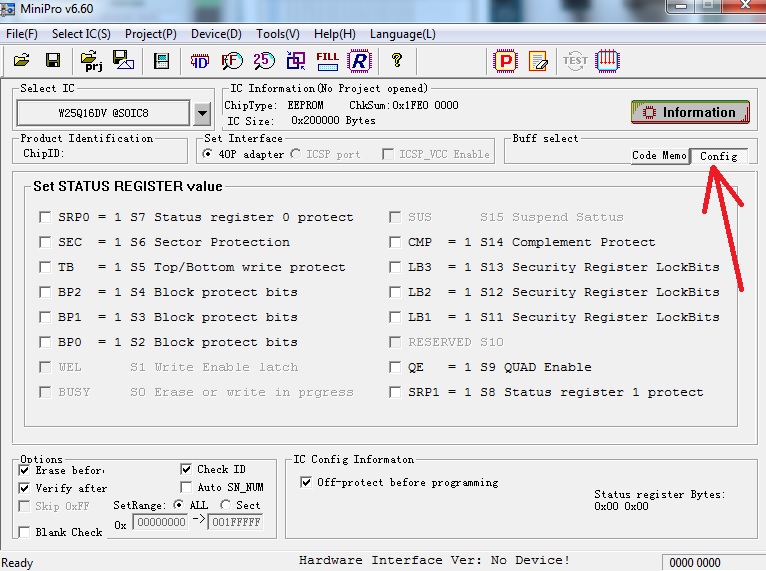Uncheck the Check ID option
The width and height of the screenshot is (766, 571).
[186, 469]
